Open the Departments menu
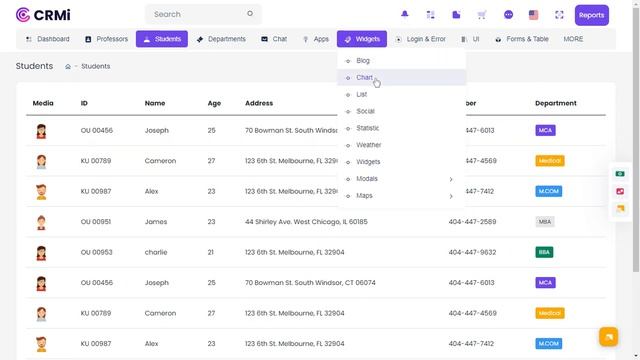 tap(221, 39)
